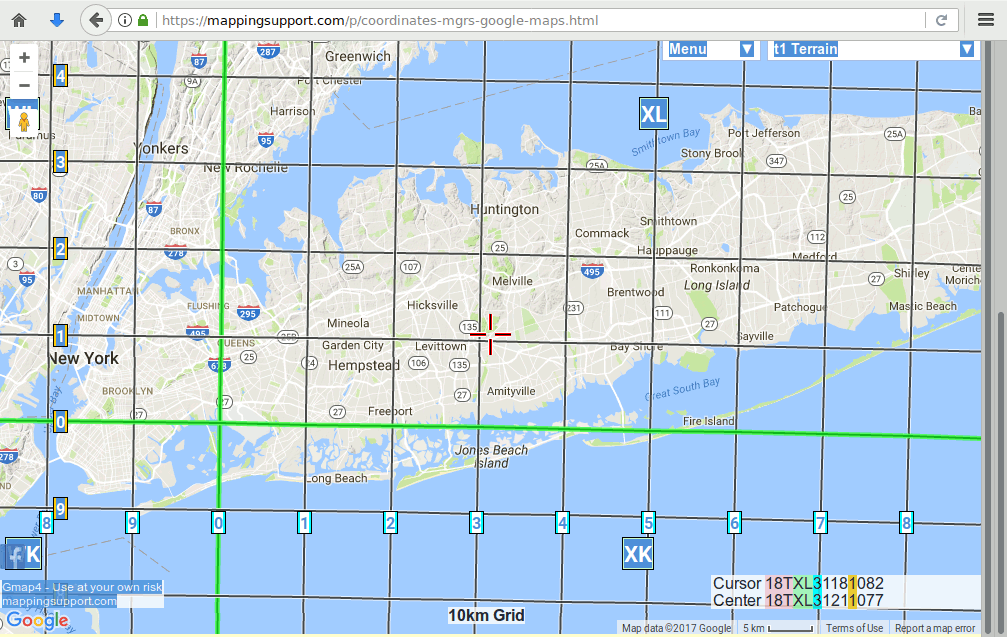Open the Menu dropdown on the map
This screenshot has height=637, width=1007.
point(711,49)
